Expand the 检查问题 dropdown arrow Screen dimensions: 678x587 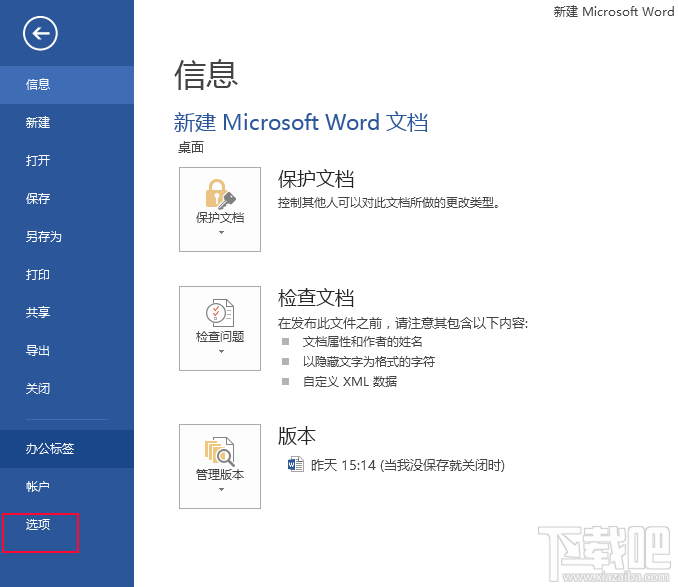pos(221,351)
